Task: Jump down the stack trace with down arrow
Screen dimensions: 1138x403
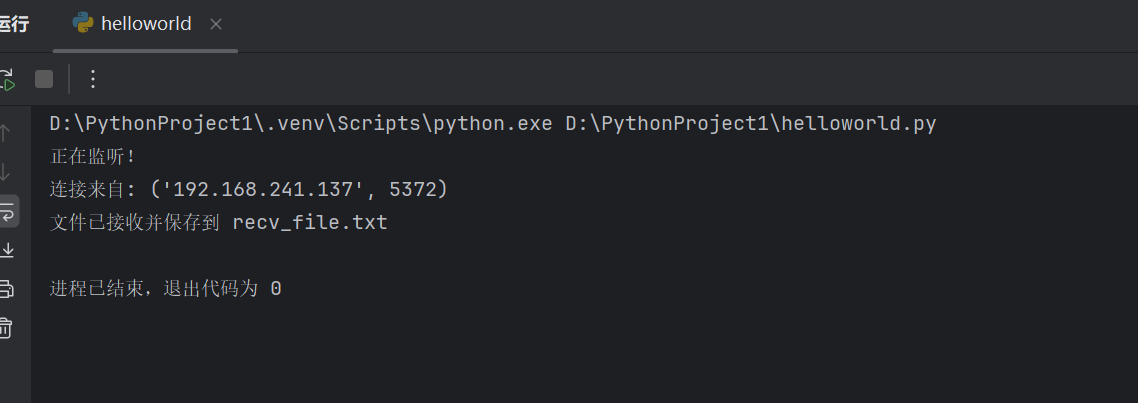Action: pos(5,172)
